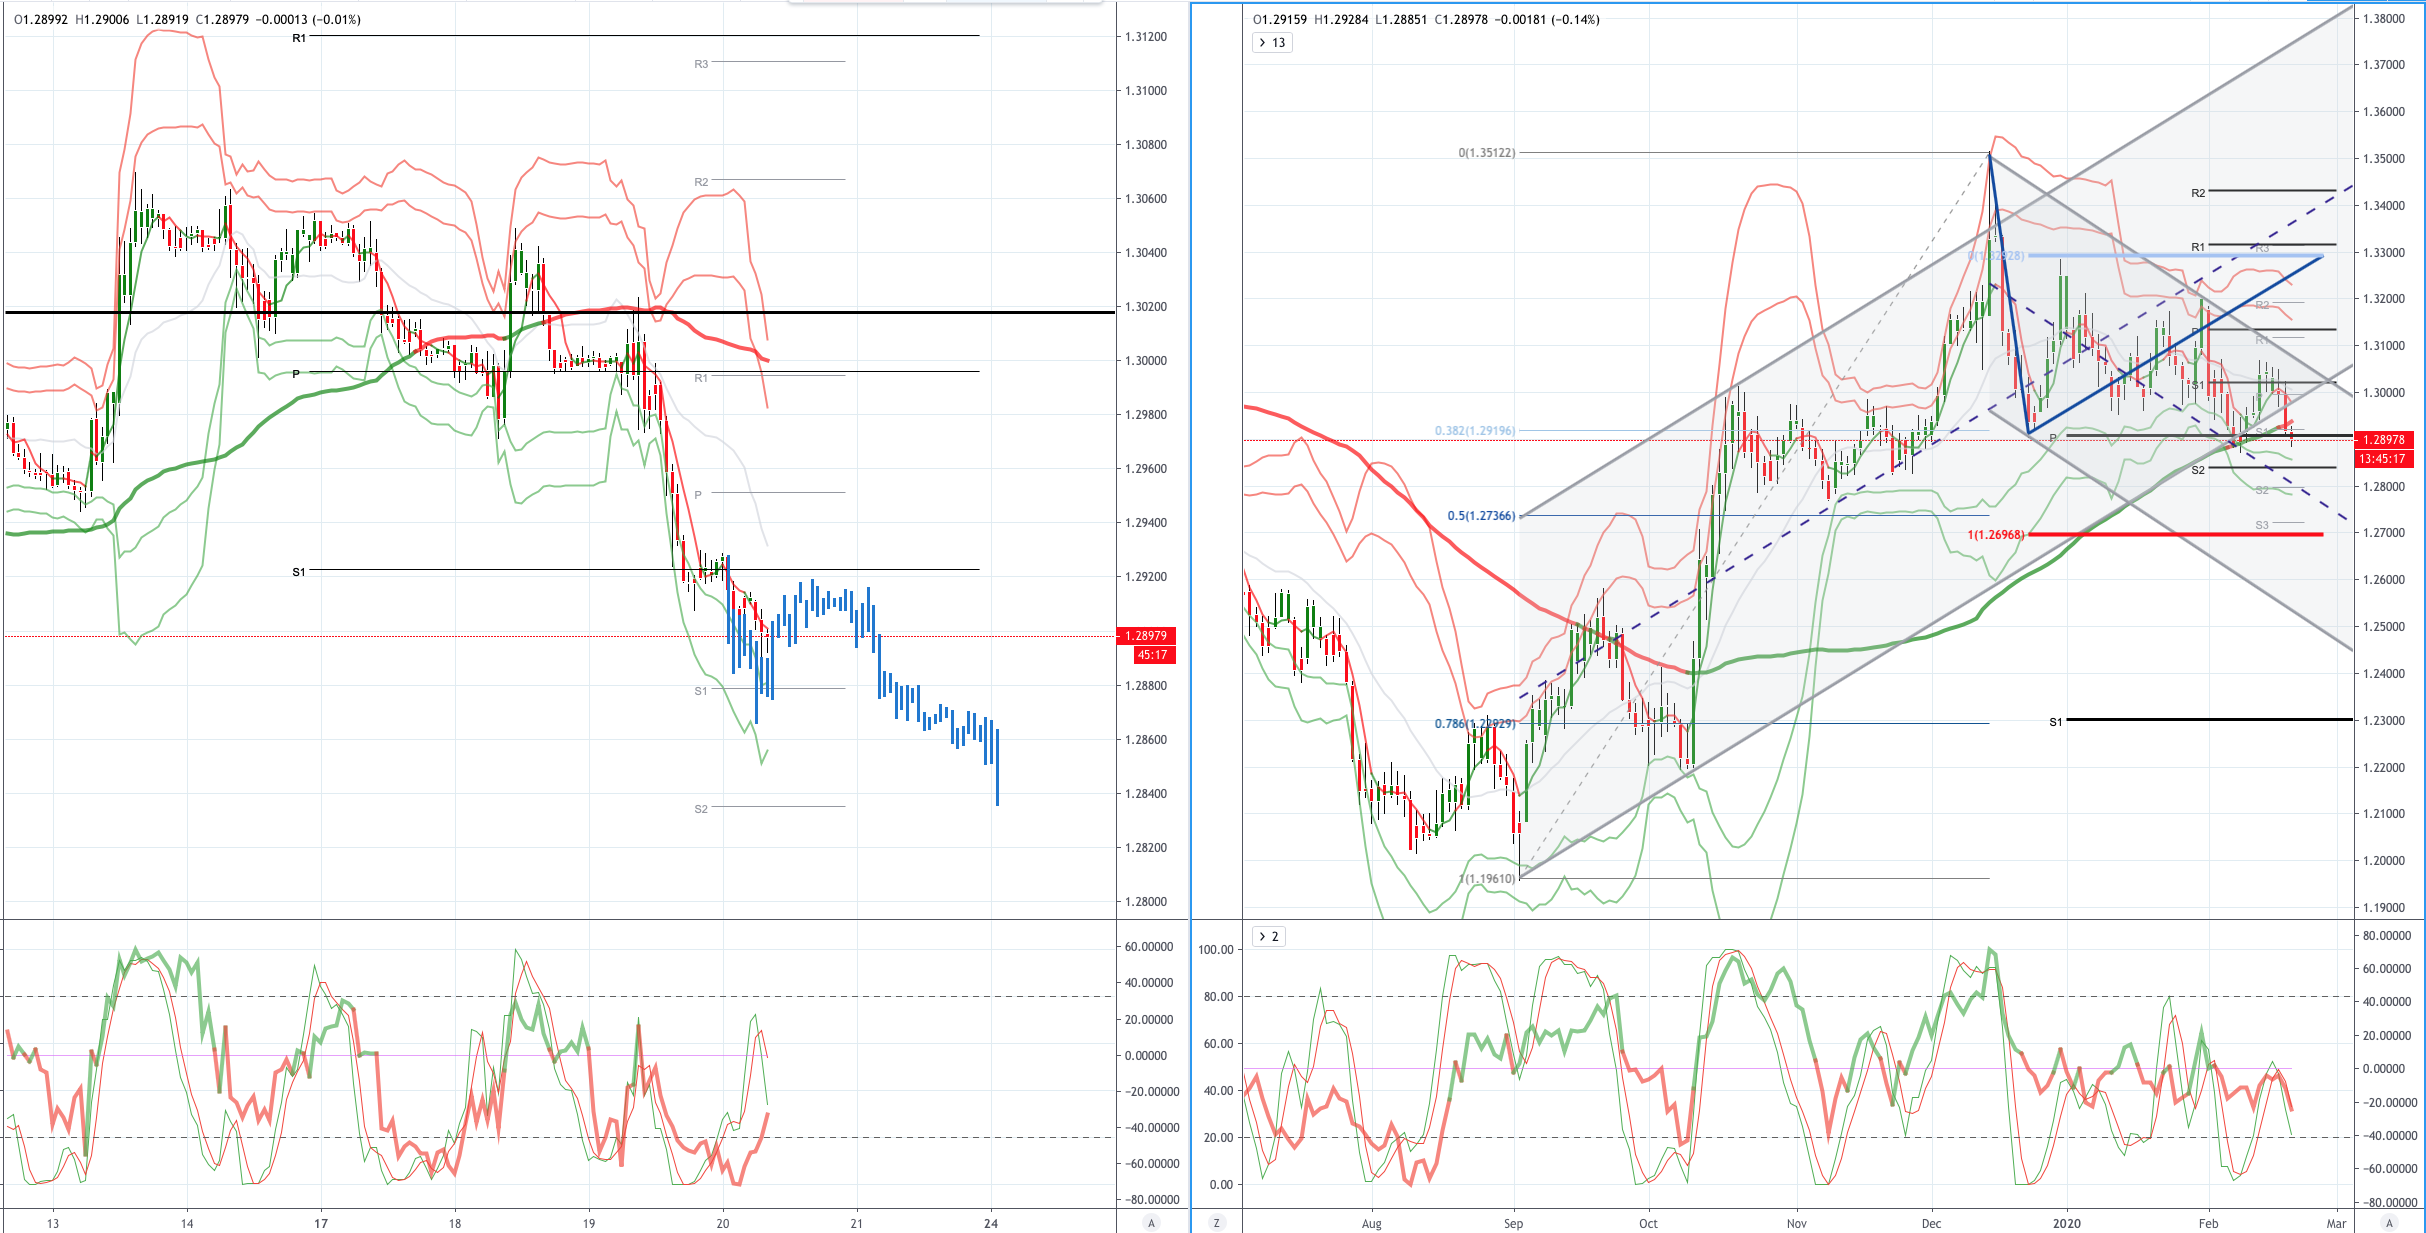Click the bold black S1 pivot label on left chart
The height and width of the screenshot is (1233, 2426).
point(299,572)
